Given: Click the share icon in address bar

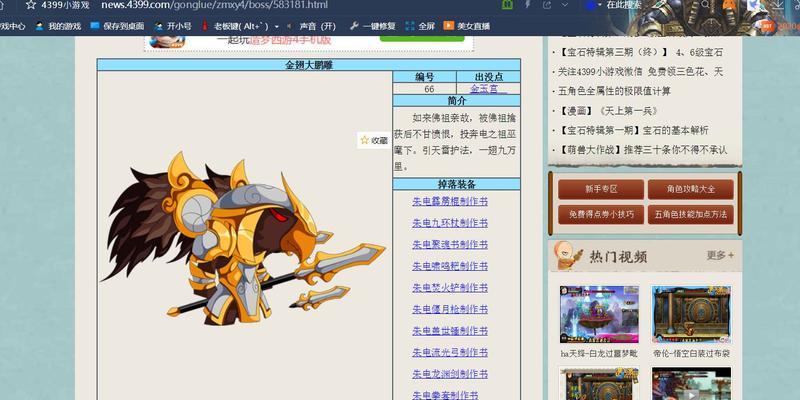Looking at the screenshot, I should click(547, 5).
